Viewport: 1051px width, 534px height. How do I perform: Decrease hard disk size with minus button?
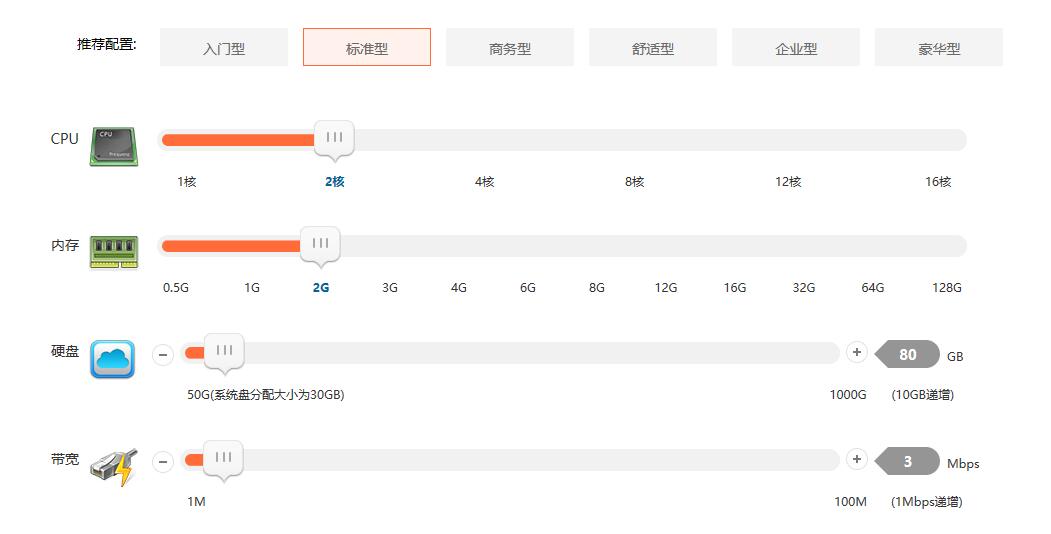click(163, 354)
